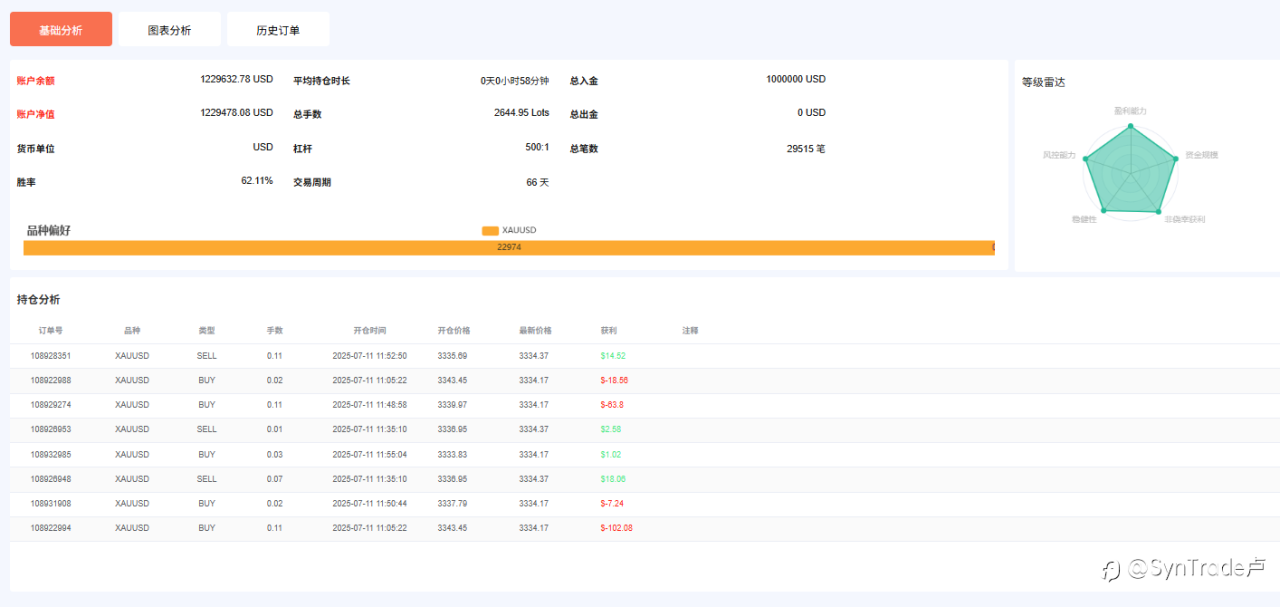
Task: Click the watermark logo beside @SynTrade
Action: pyautogui.click(x=1111, y=570)
